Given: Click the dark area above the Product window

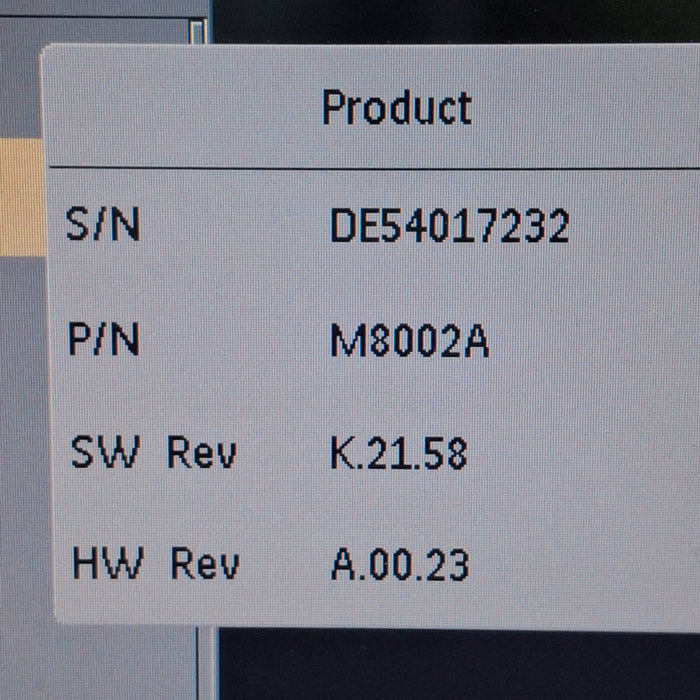Looking at the screenshot, I should (x=450, y=20).
